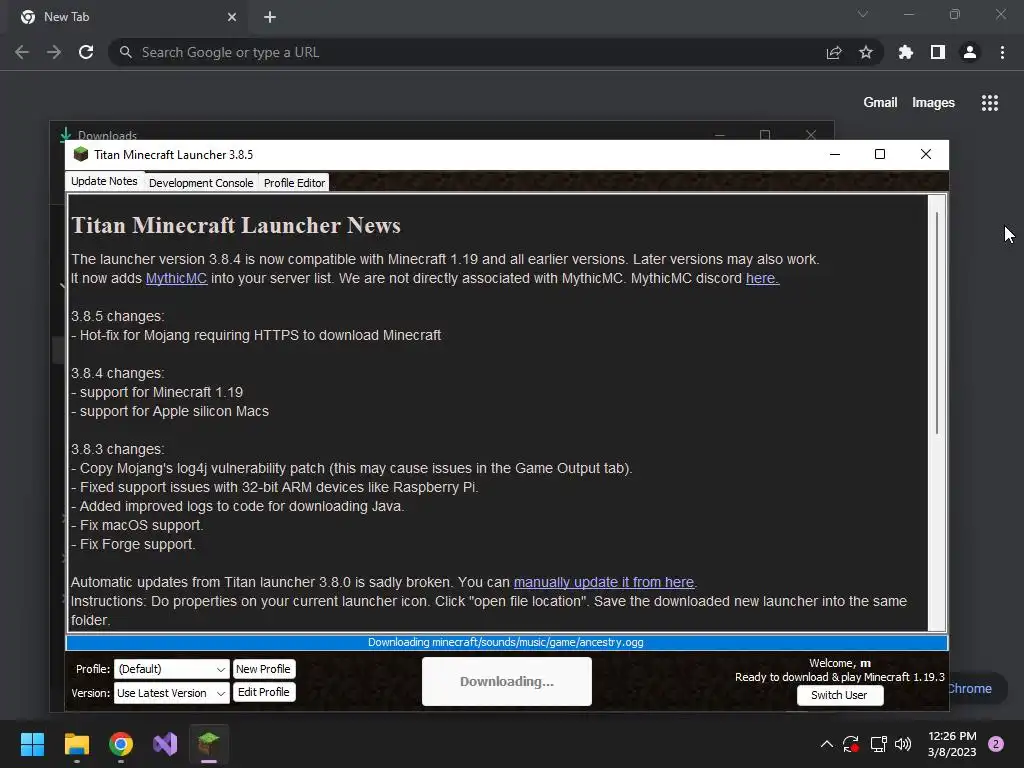Open File Explorer from taskbar
1024x768 pixels.
[x=76, y=744]
